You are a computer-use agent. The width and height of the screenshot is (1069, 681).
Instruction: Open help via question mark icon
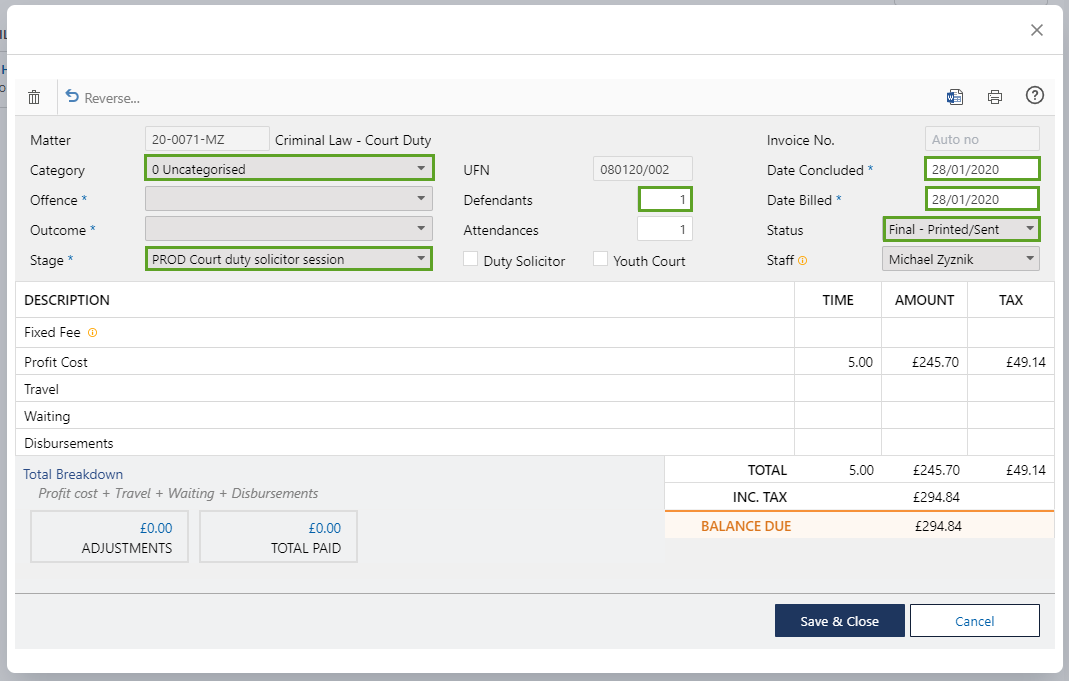[1035, 96]
